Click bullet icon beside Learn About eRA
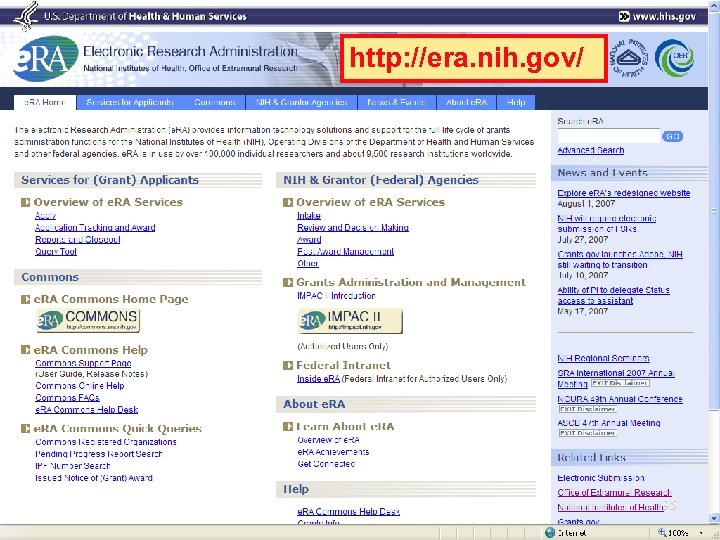 click(288, 427)
